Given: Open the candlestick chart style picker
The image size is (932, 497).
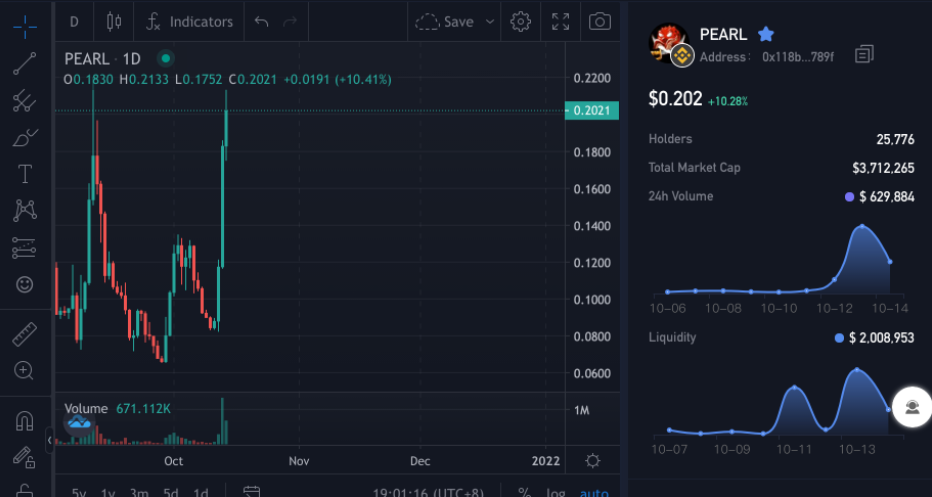Looking at the screenshot, I should tap(113, 21).
